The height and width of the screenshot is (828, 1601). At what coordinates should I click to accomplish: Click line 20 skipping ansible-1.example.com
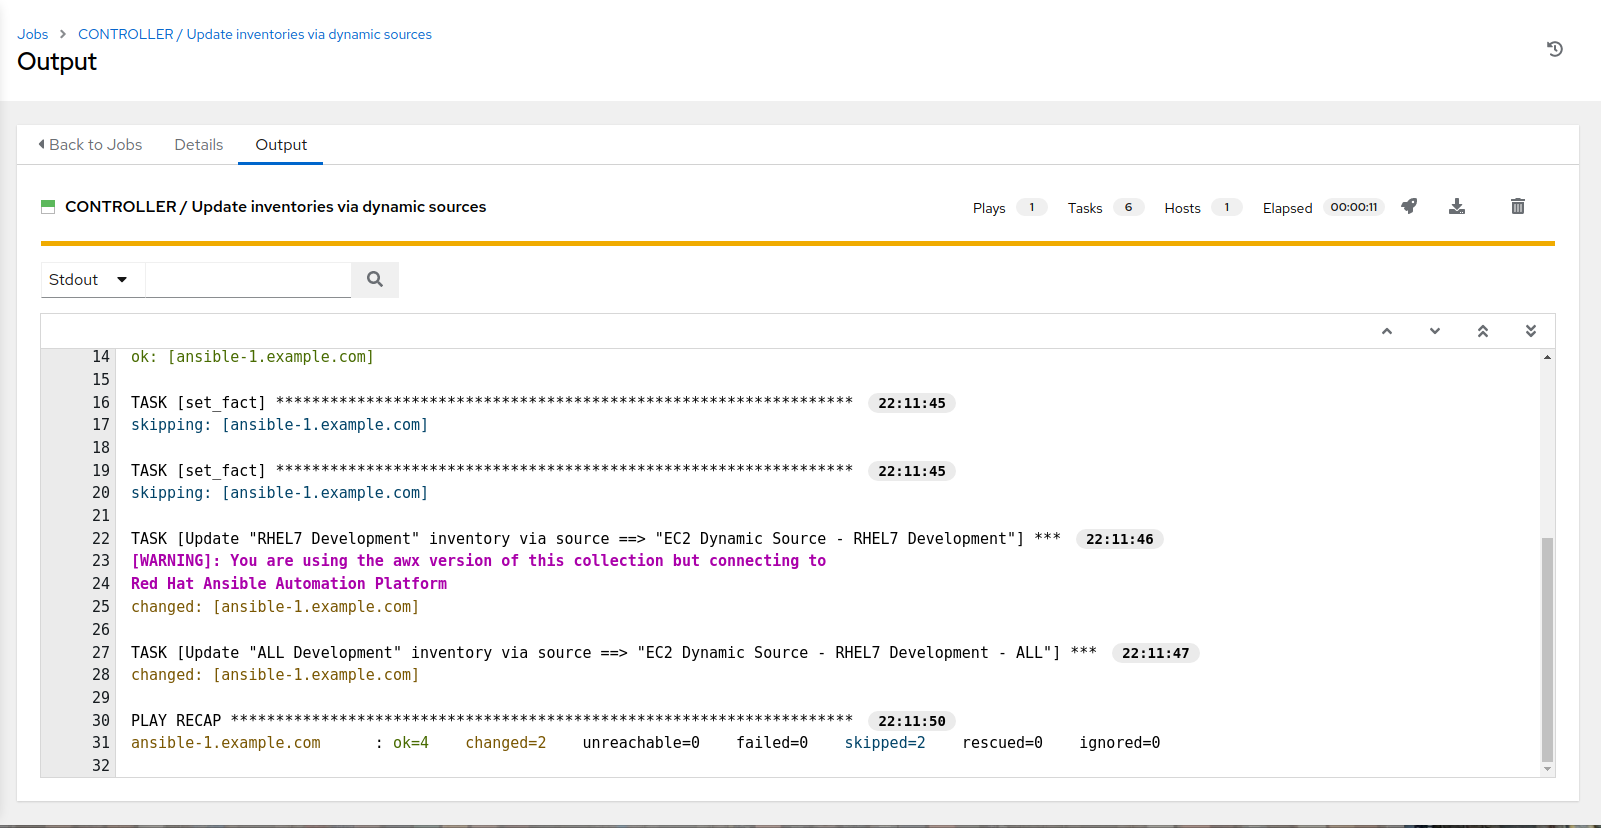point(279,493)
